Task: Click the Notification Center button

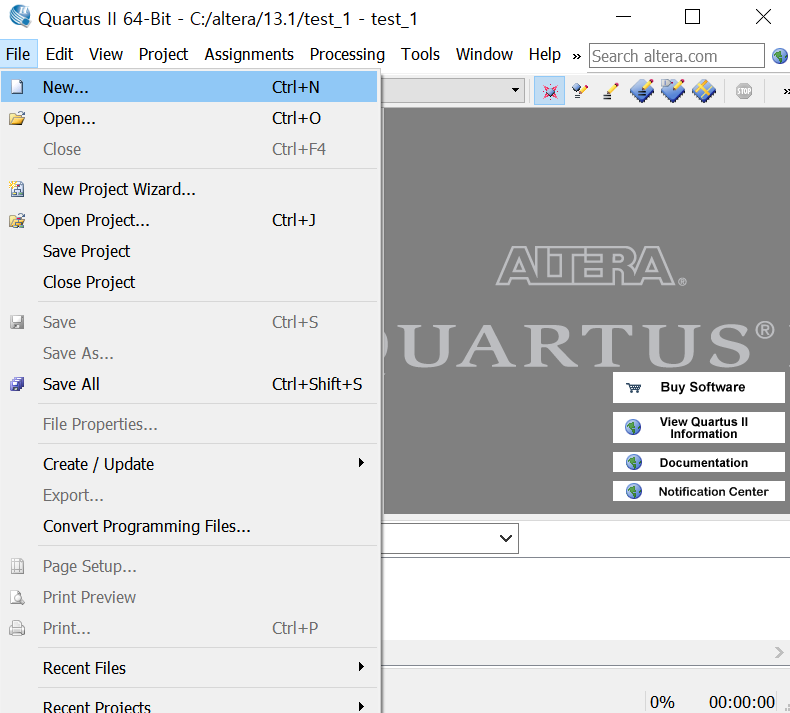Action: point(698,491)
